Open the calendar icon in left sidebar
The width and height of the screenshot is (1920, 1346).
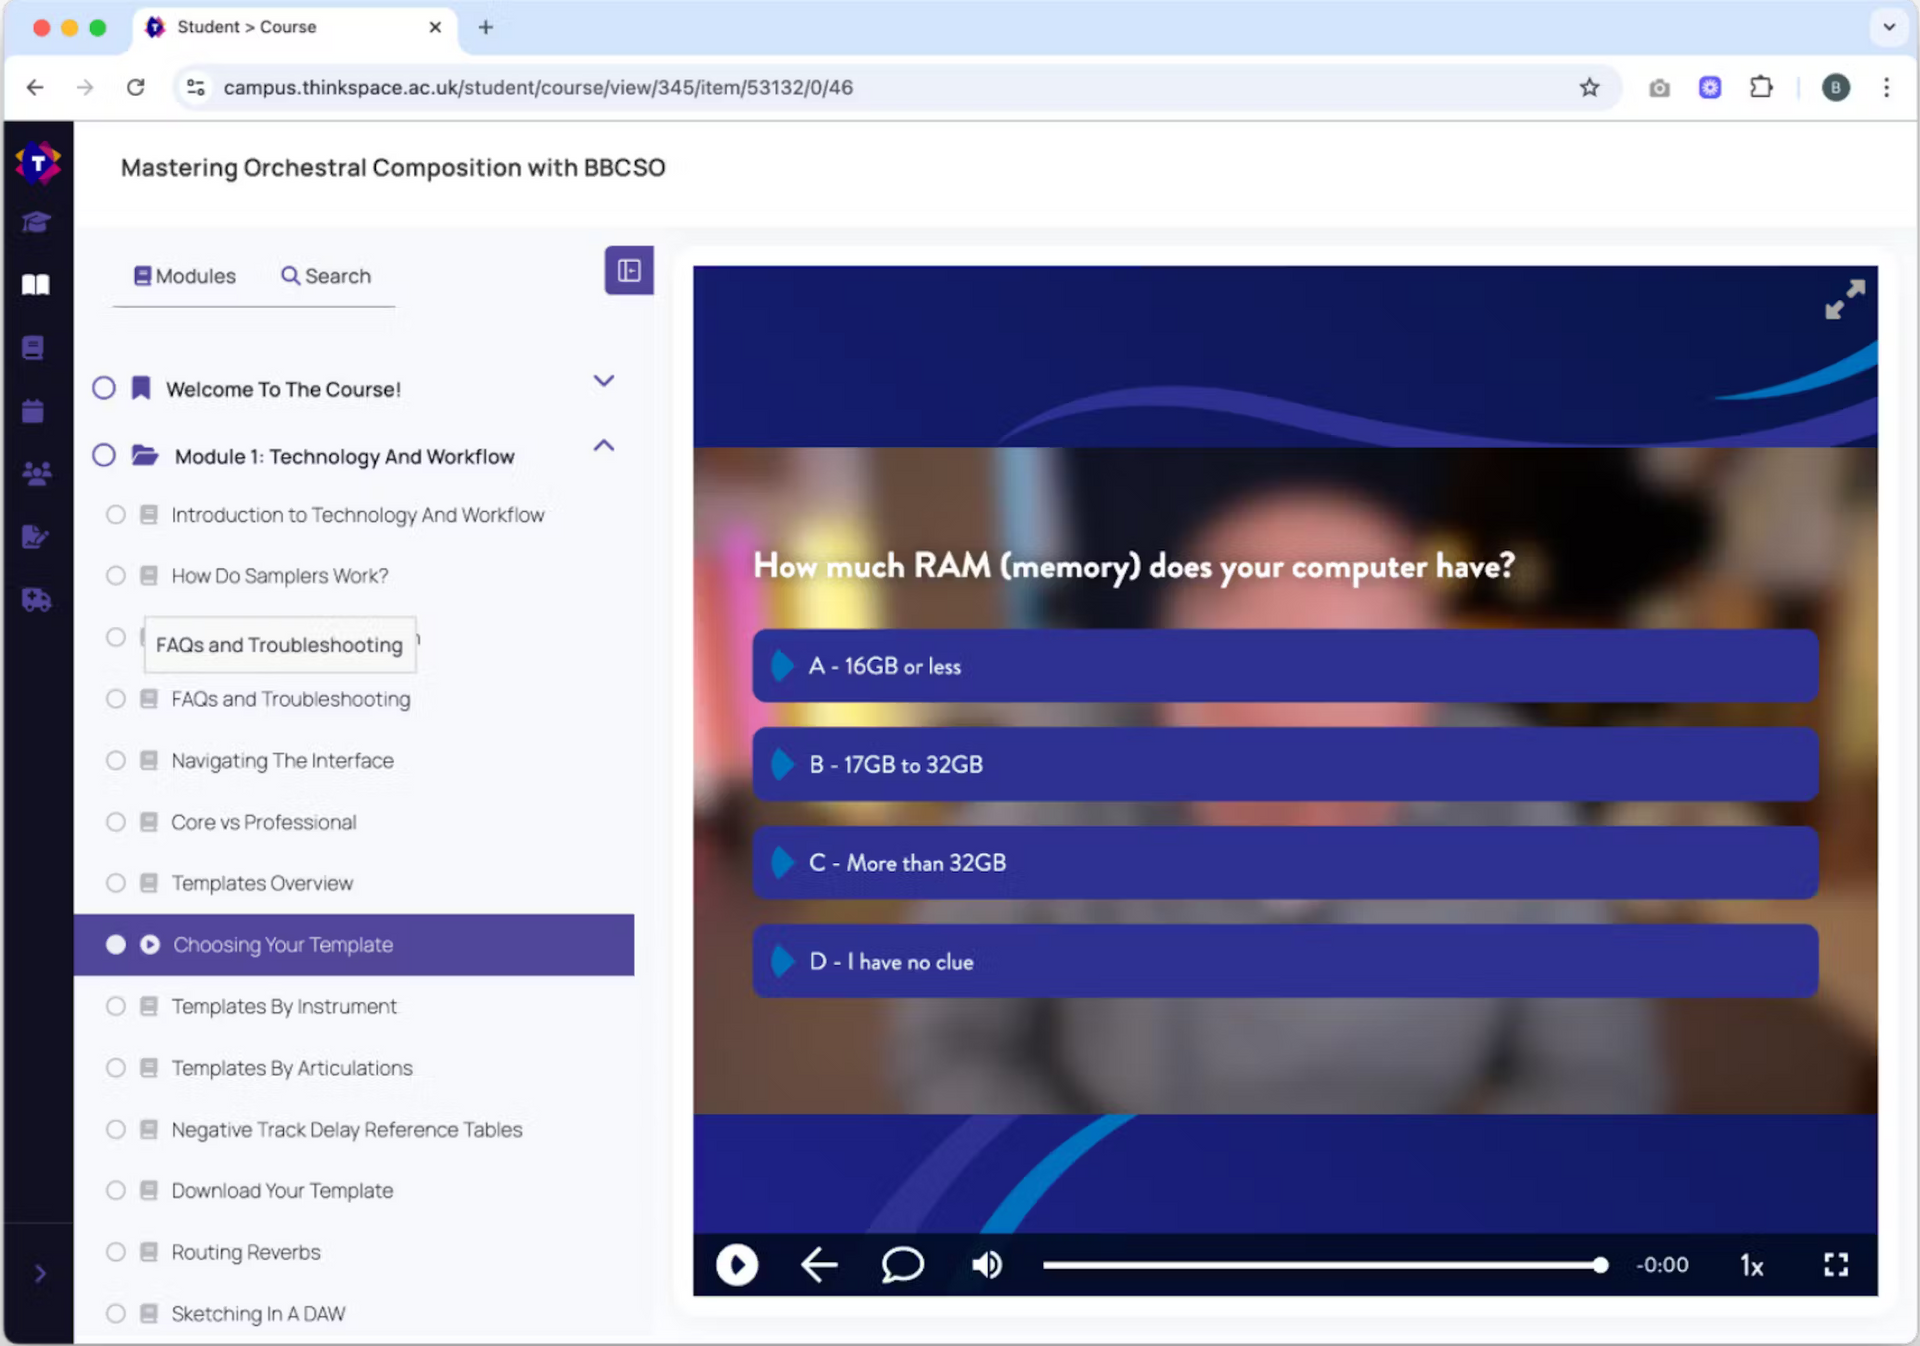34,411
